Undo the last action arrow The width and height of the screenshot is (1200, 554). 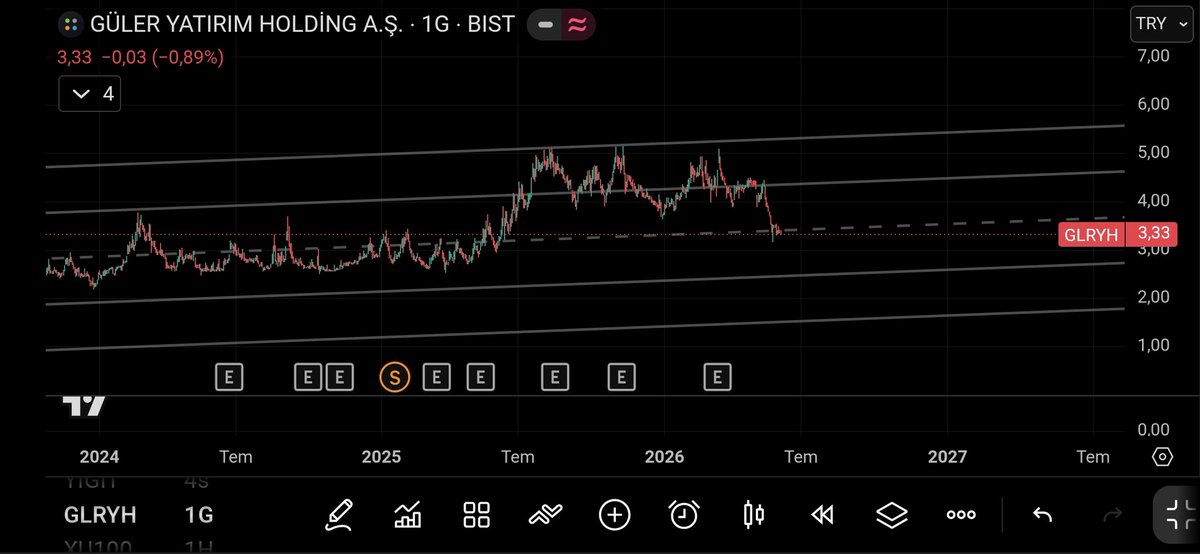pyautogui.click(x=1042, y=515)
